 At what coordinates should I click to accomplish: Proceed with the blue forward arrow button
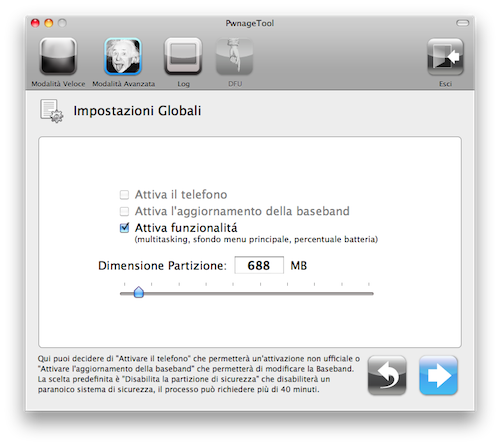(438, 375)
